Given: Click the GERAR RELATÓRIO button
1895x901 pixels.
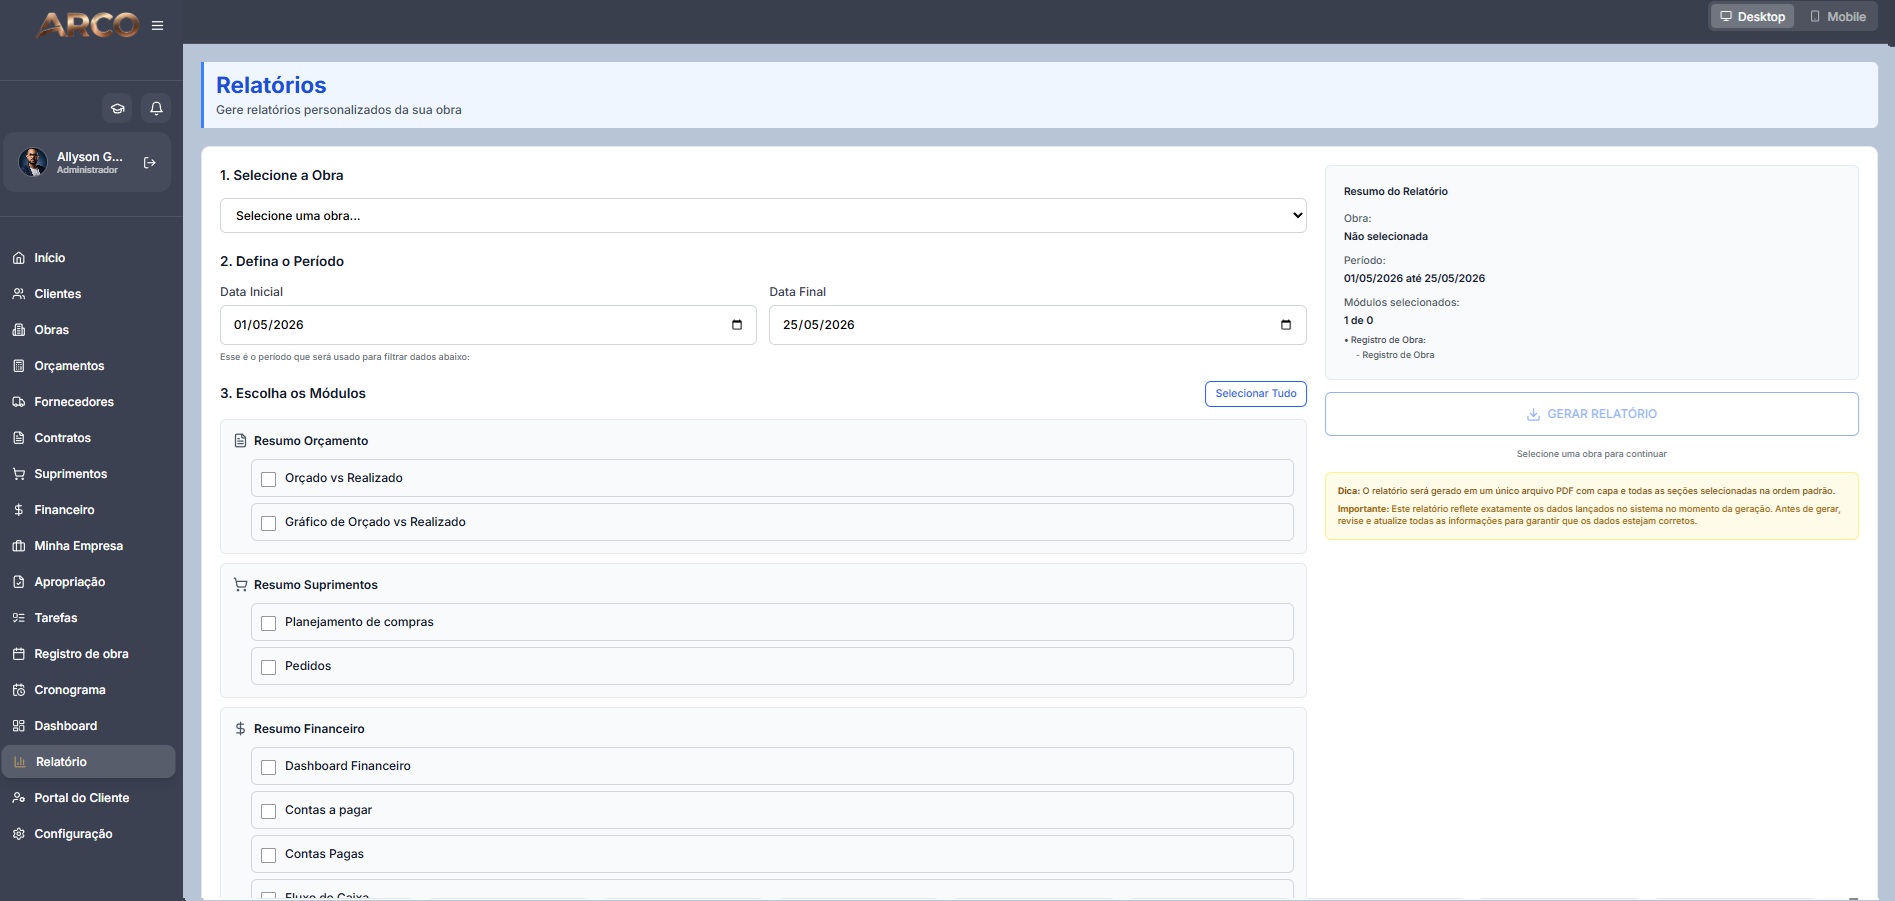Looking at the screenshot, I should pos(1592,414).
